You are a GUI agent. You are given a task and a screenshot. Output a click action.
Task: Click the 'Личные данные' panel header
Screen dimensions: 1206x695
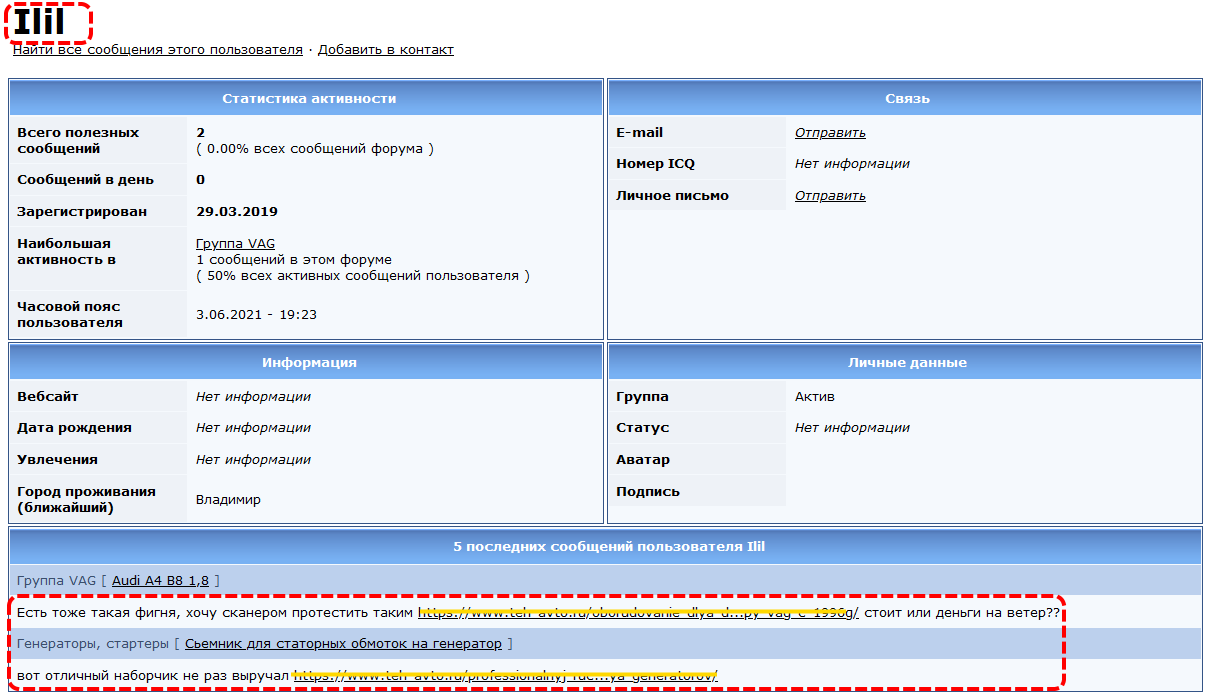(x=907, y=362)
